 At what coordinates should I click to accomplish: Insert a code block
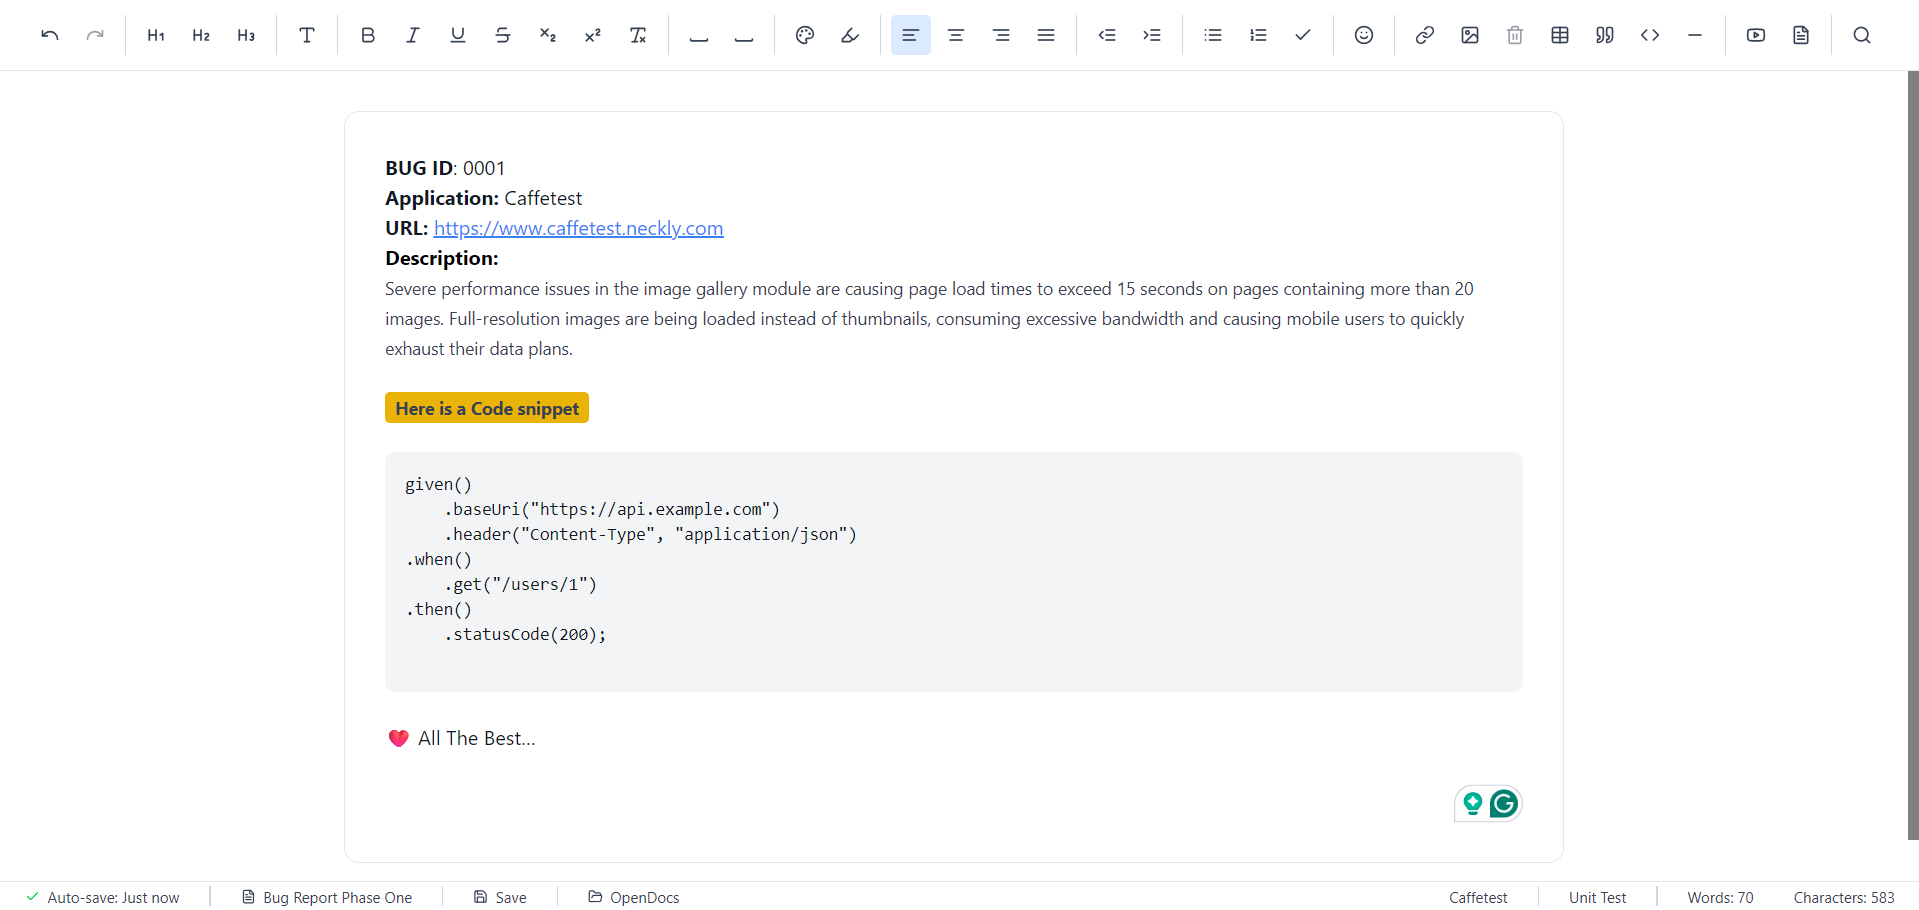[x=1650, y=35]
